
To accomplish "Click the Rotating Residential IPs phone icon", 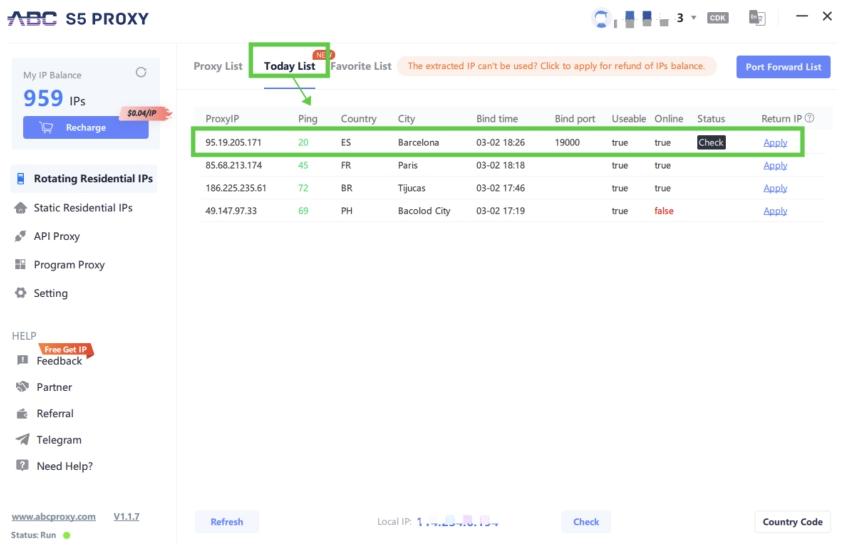I will 21,179.
